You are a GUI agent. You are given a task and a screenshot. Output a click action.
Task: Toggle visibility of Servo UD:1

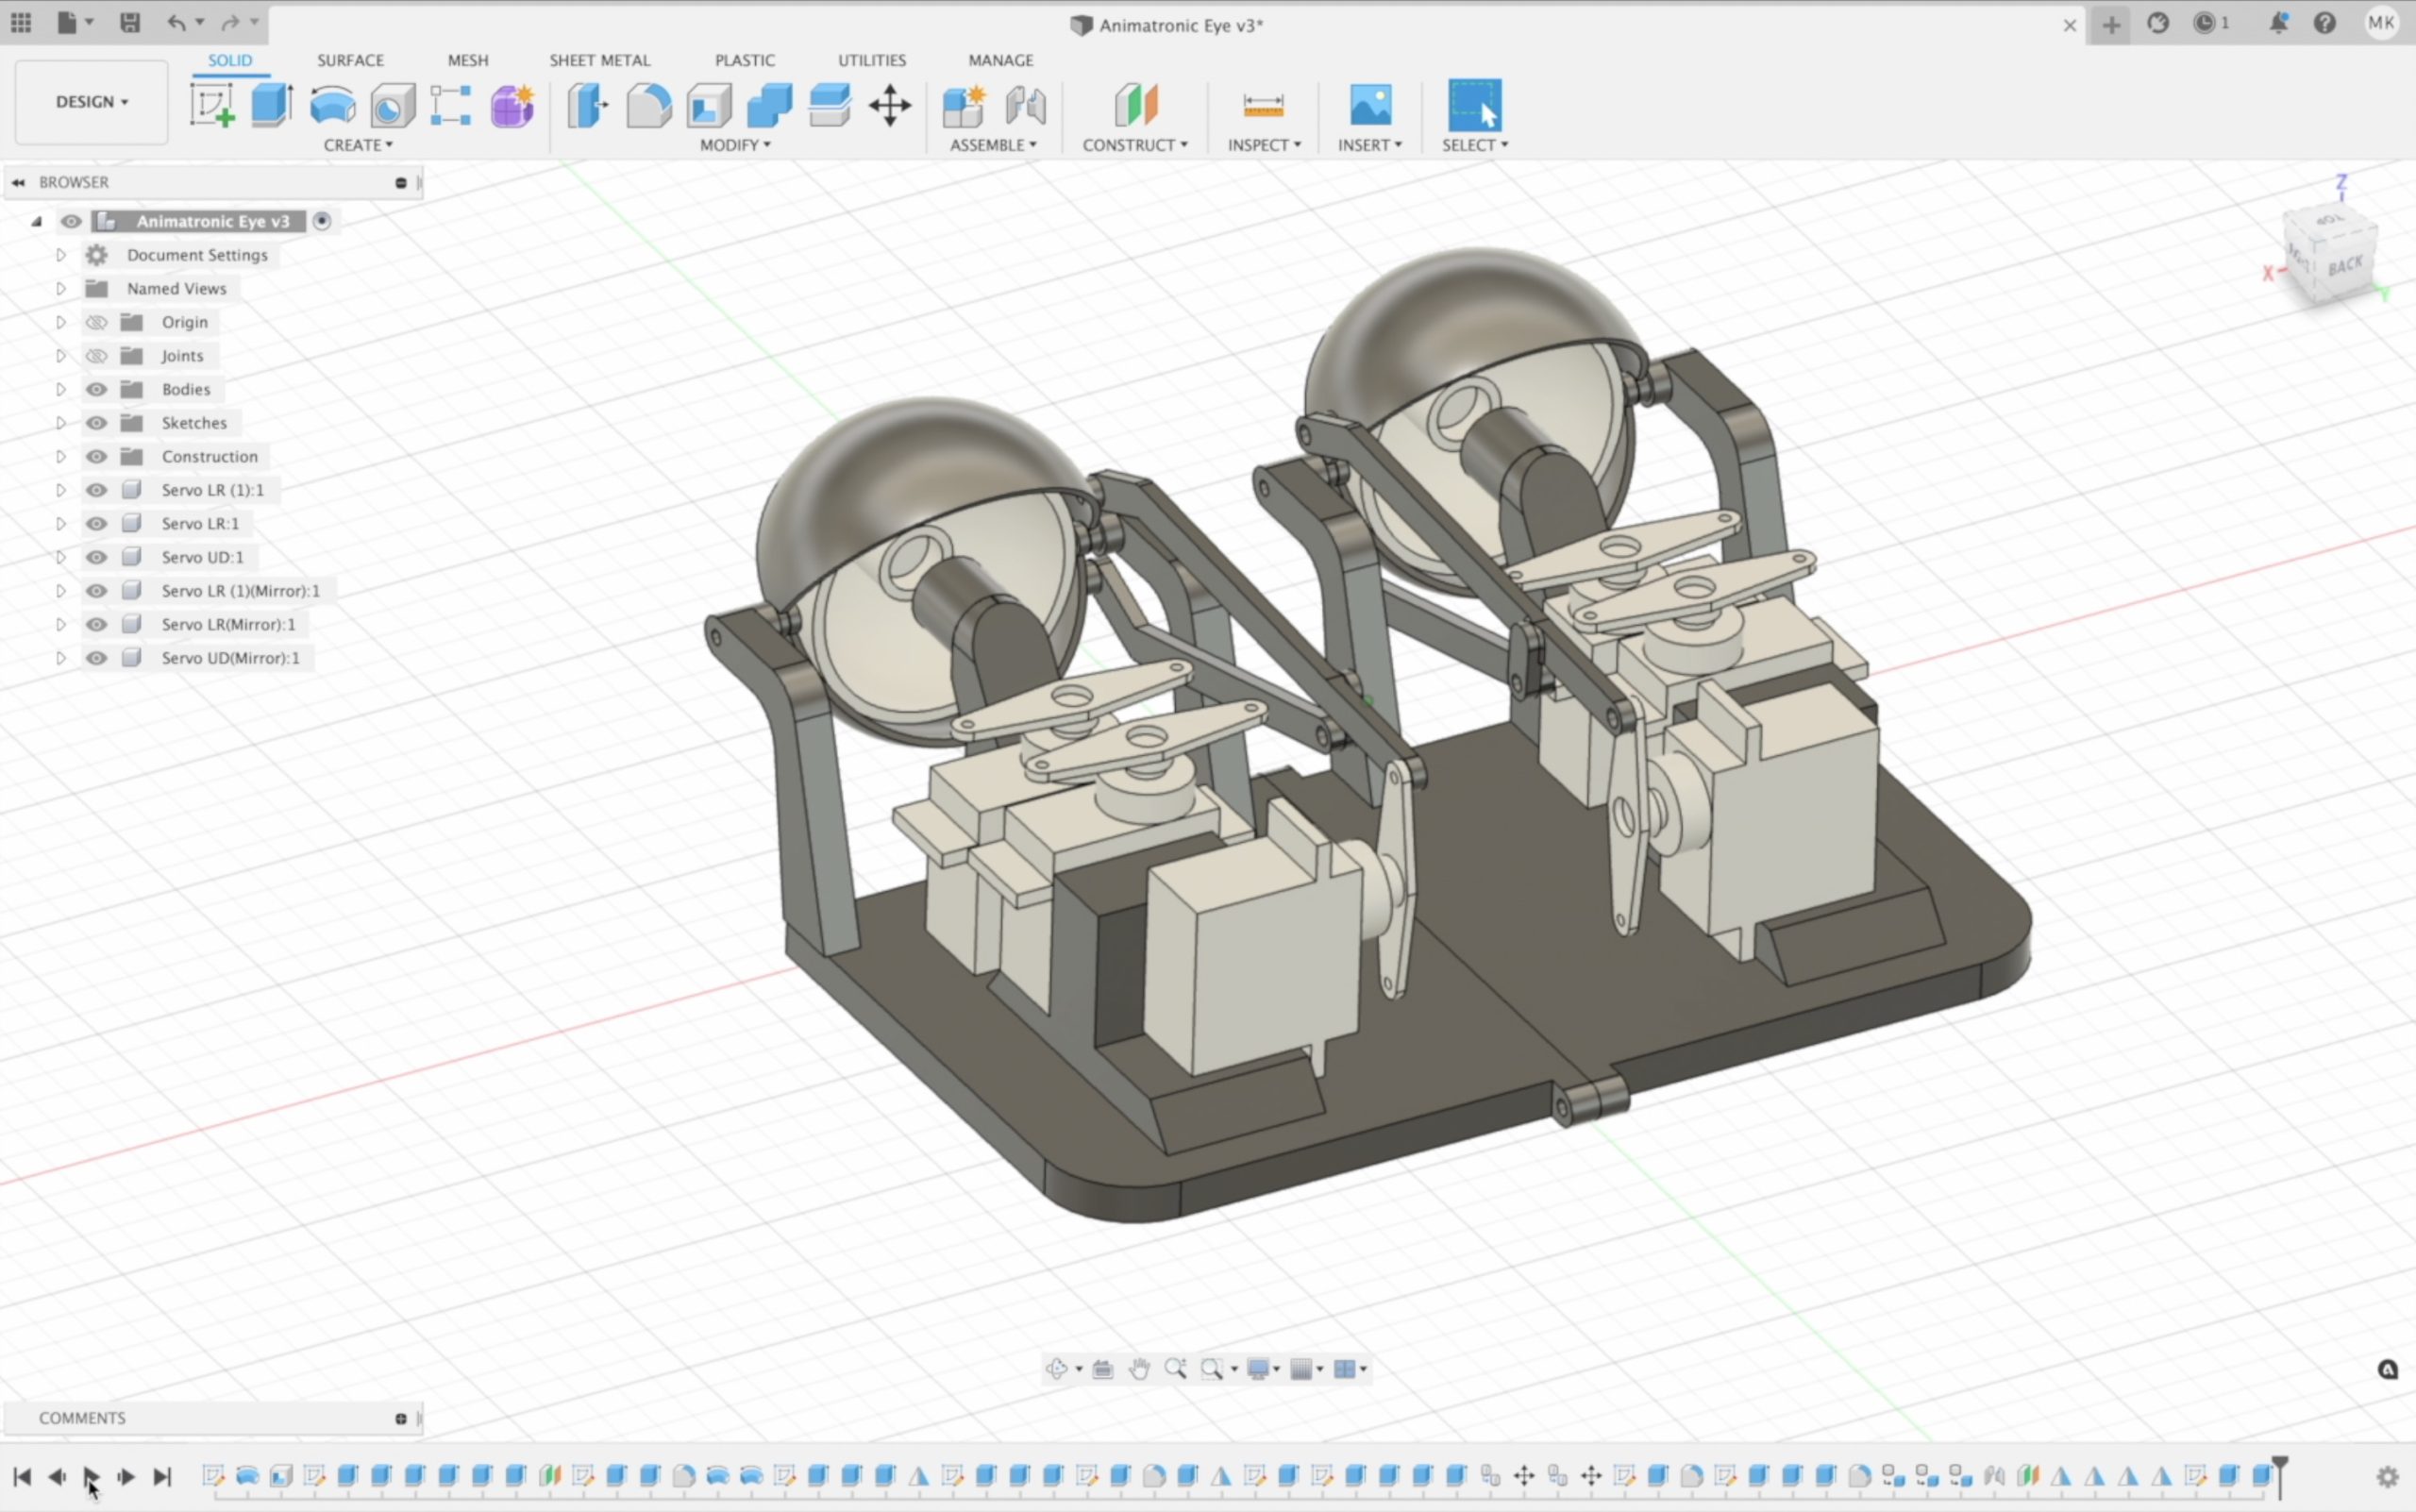[x=96, y=557]
